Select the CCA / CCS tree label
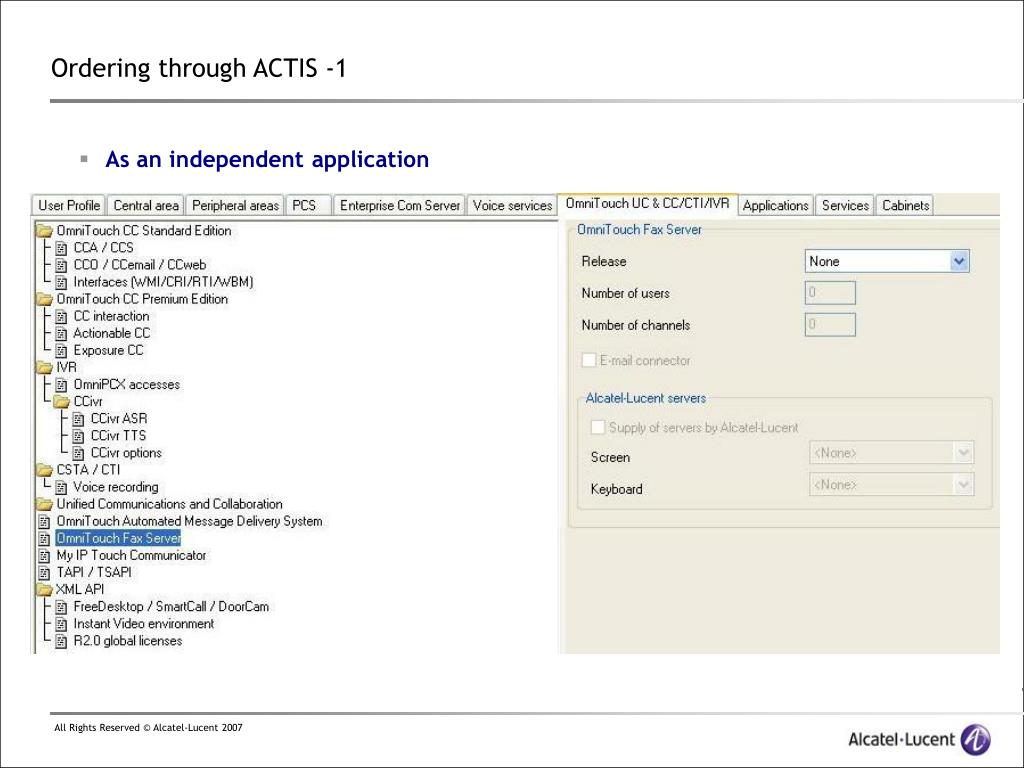The height and width of the screenshot is (768, 1024). [x=103, y=248]
